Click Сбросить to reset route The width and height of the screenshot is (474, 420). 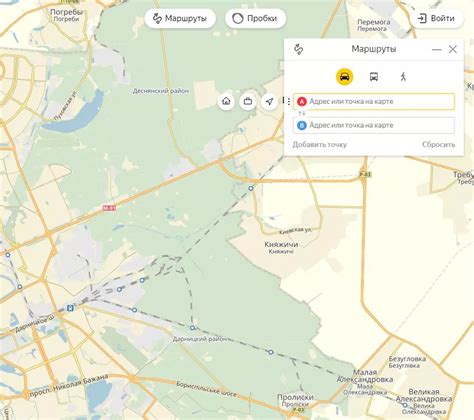tap(438, 145)
